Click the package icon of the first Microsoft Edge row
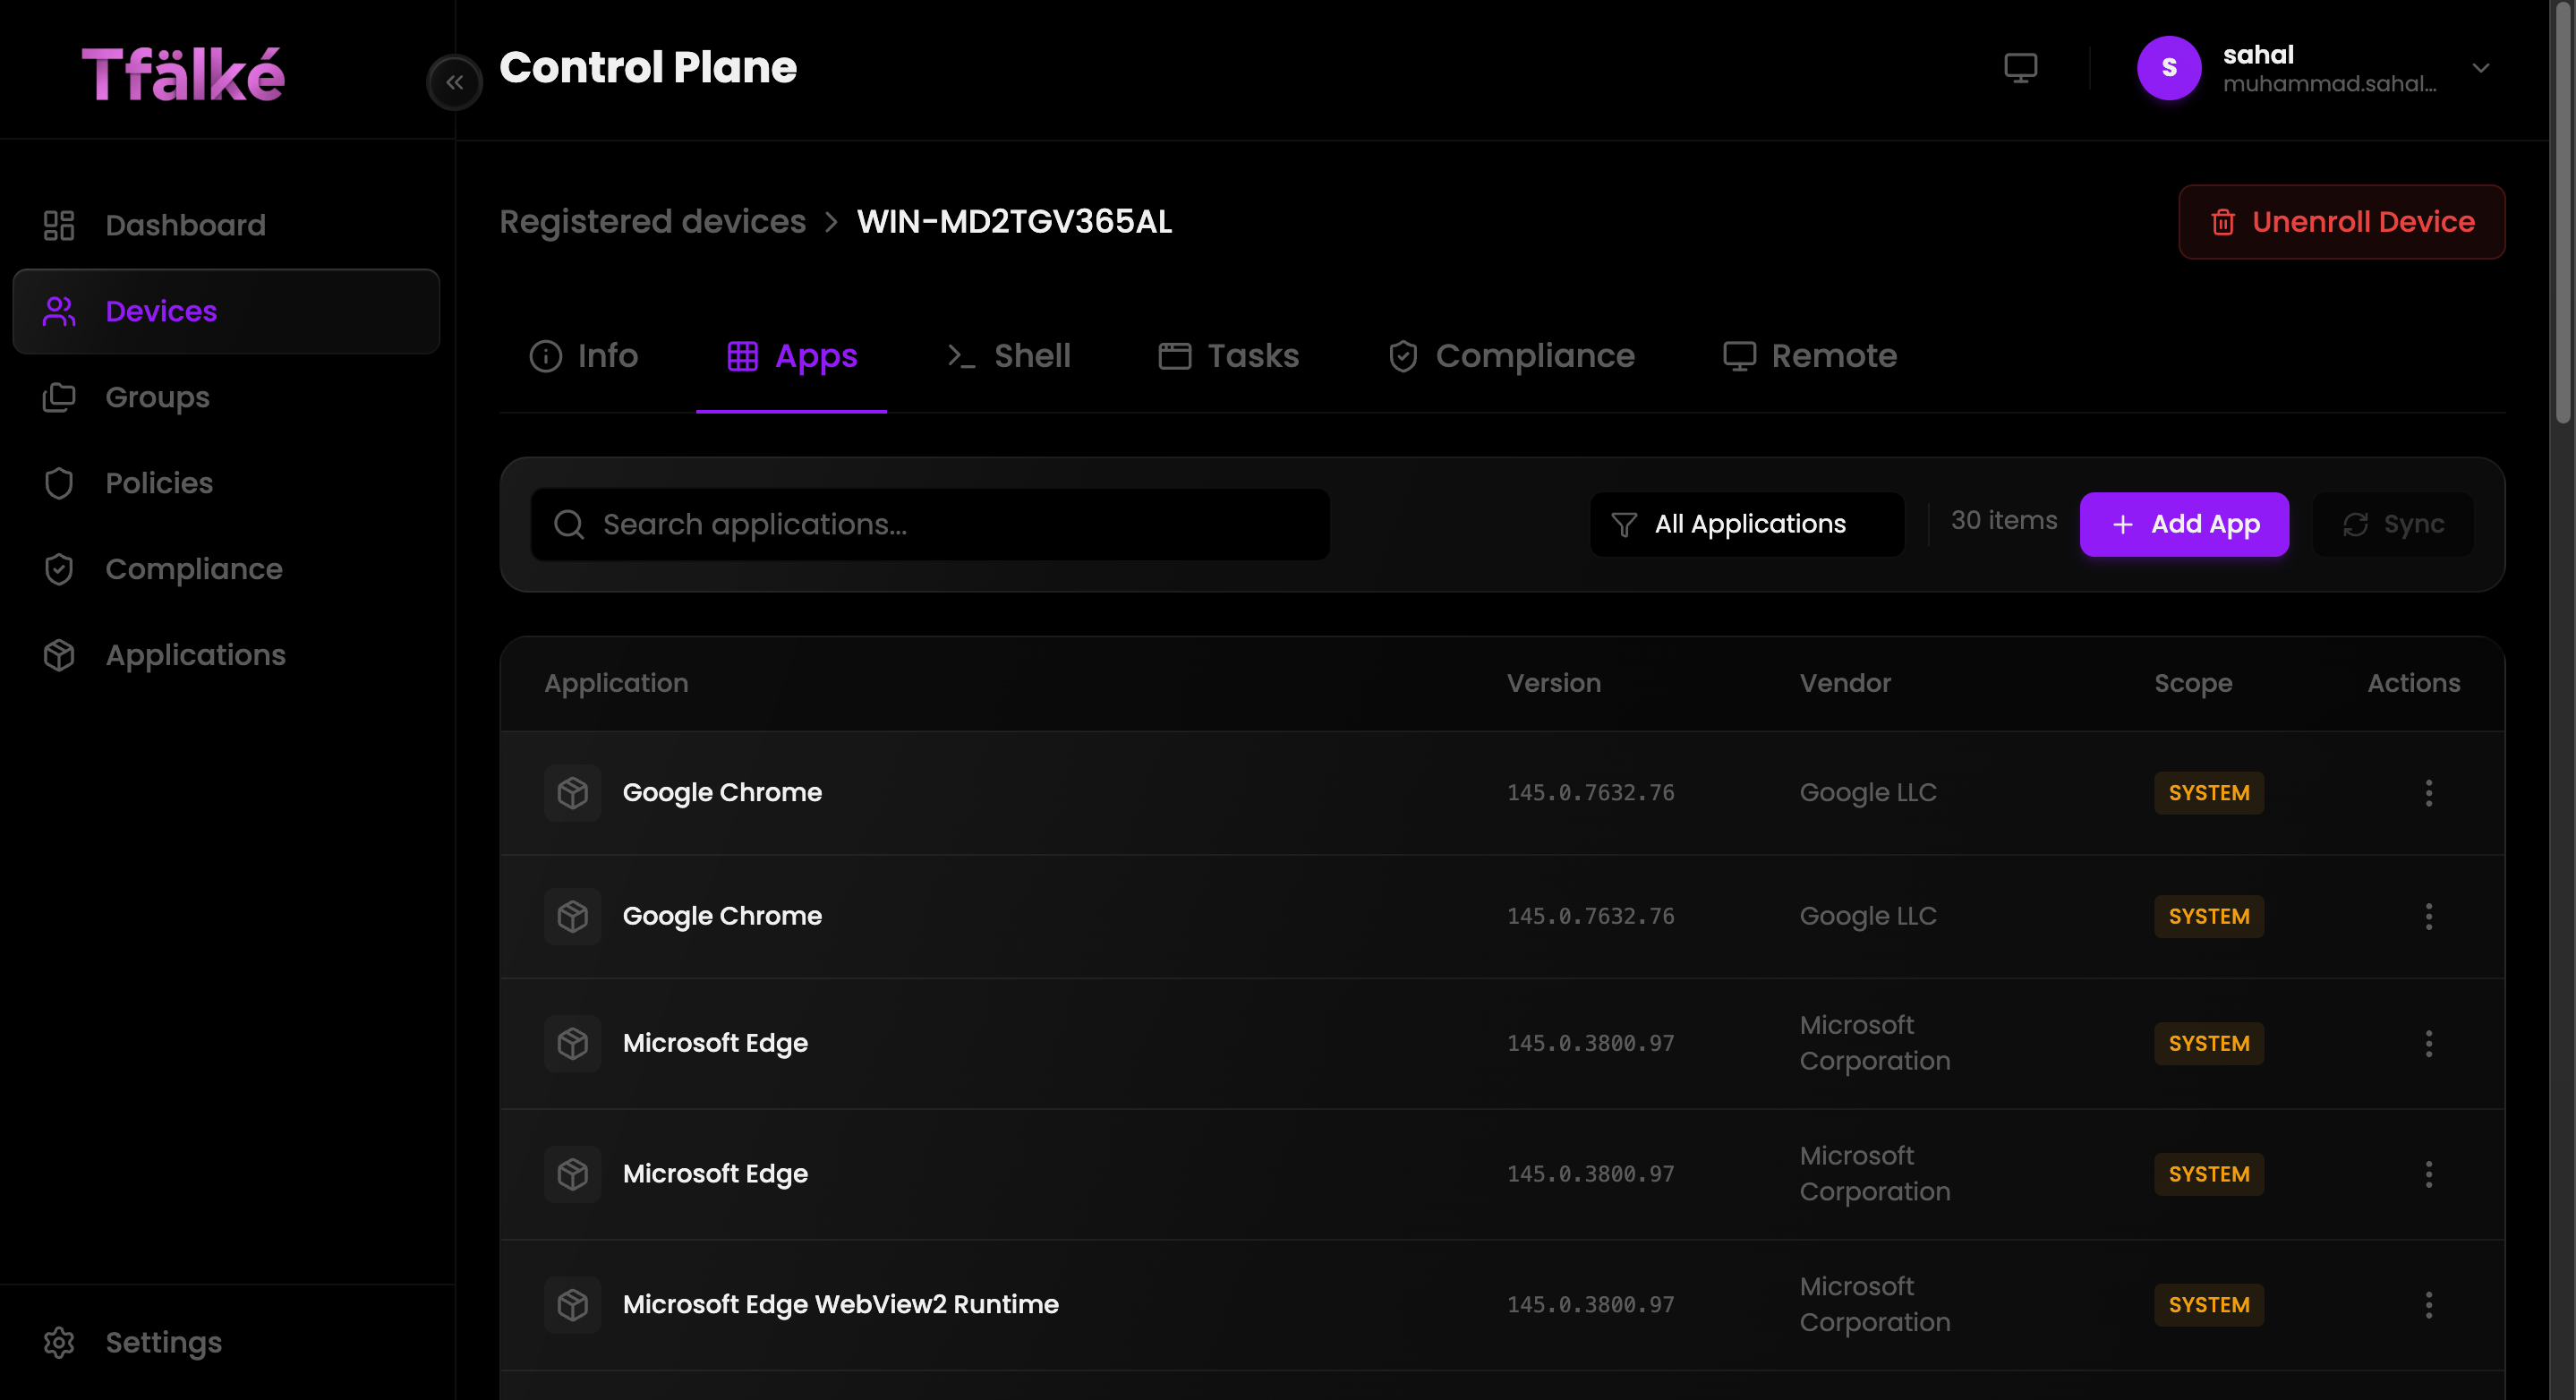This screenshot has width=2576, height=1400. (573, 1043)
